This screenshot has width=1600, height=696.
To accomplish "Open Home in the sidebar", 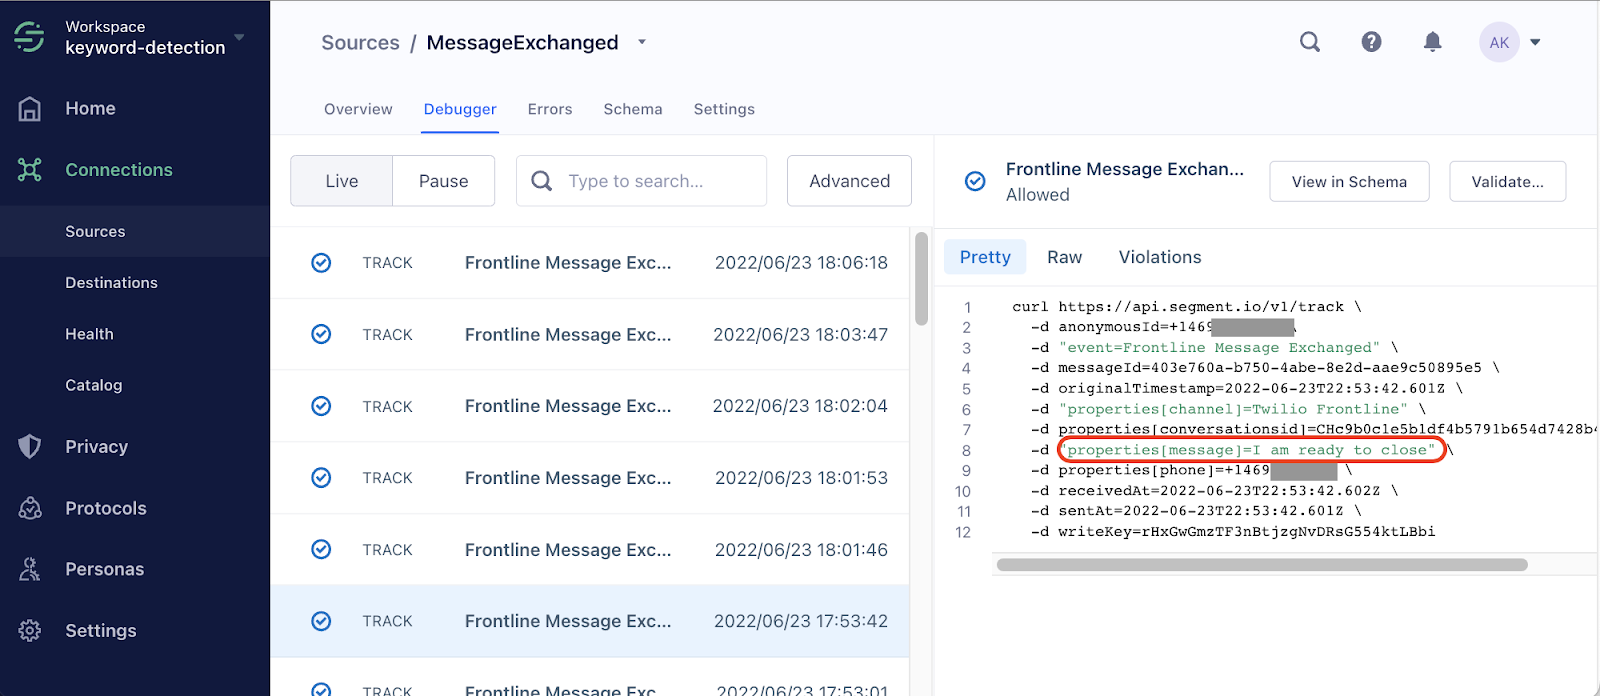I will (90, 109).
